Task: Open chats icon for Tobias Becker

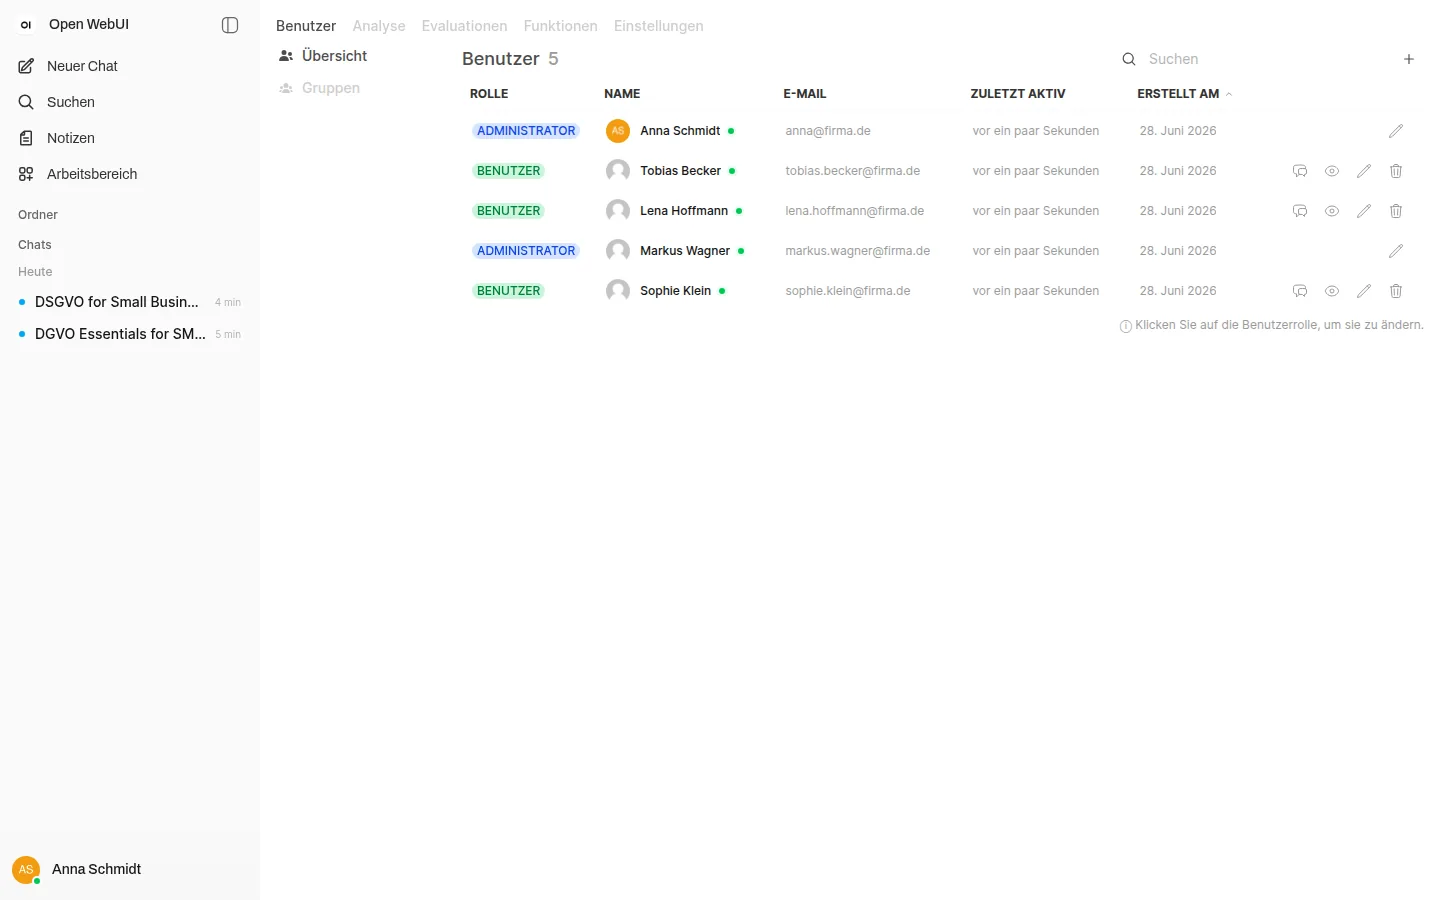Action: pyautogui.click(x=1300, y=171)
